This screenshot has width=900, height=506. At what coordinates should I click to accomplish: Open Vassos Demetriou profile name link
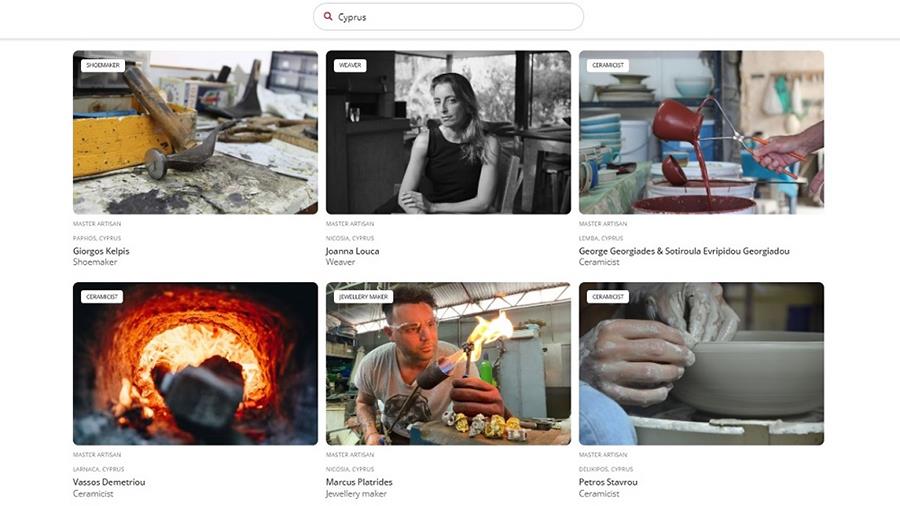pos(109,482)
